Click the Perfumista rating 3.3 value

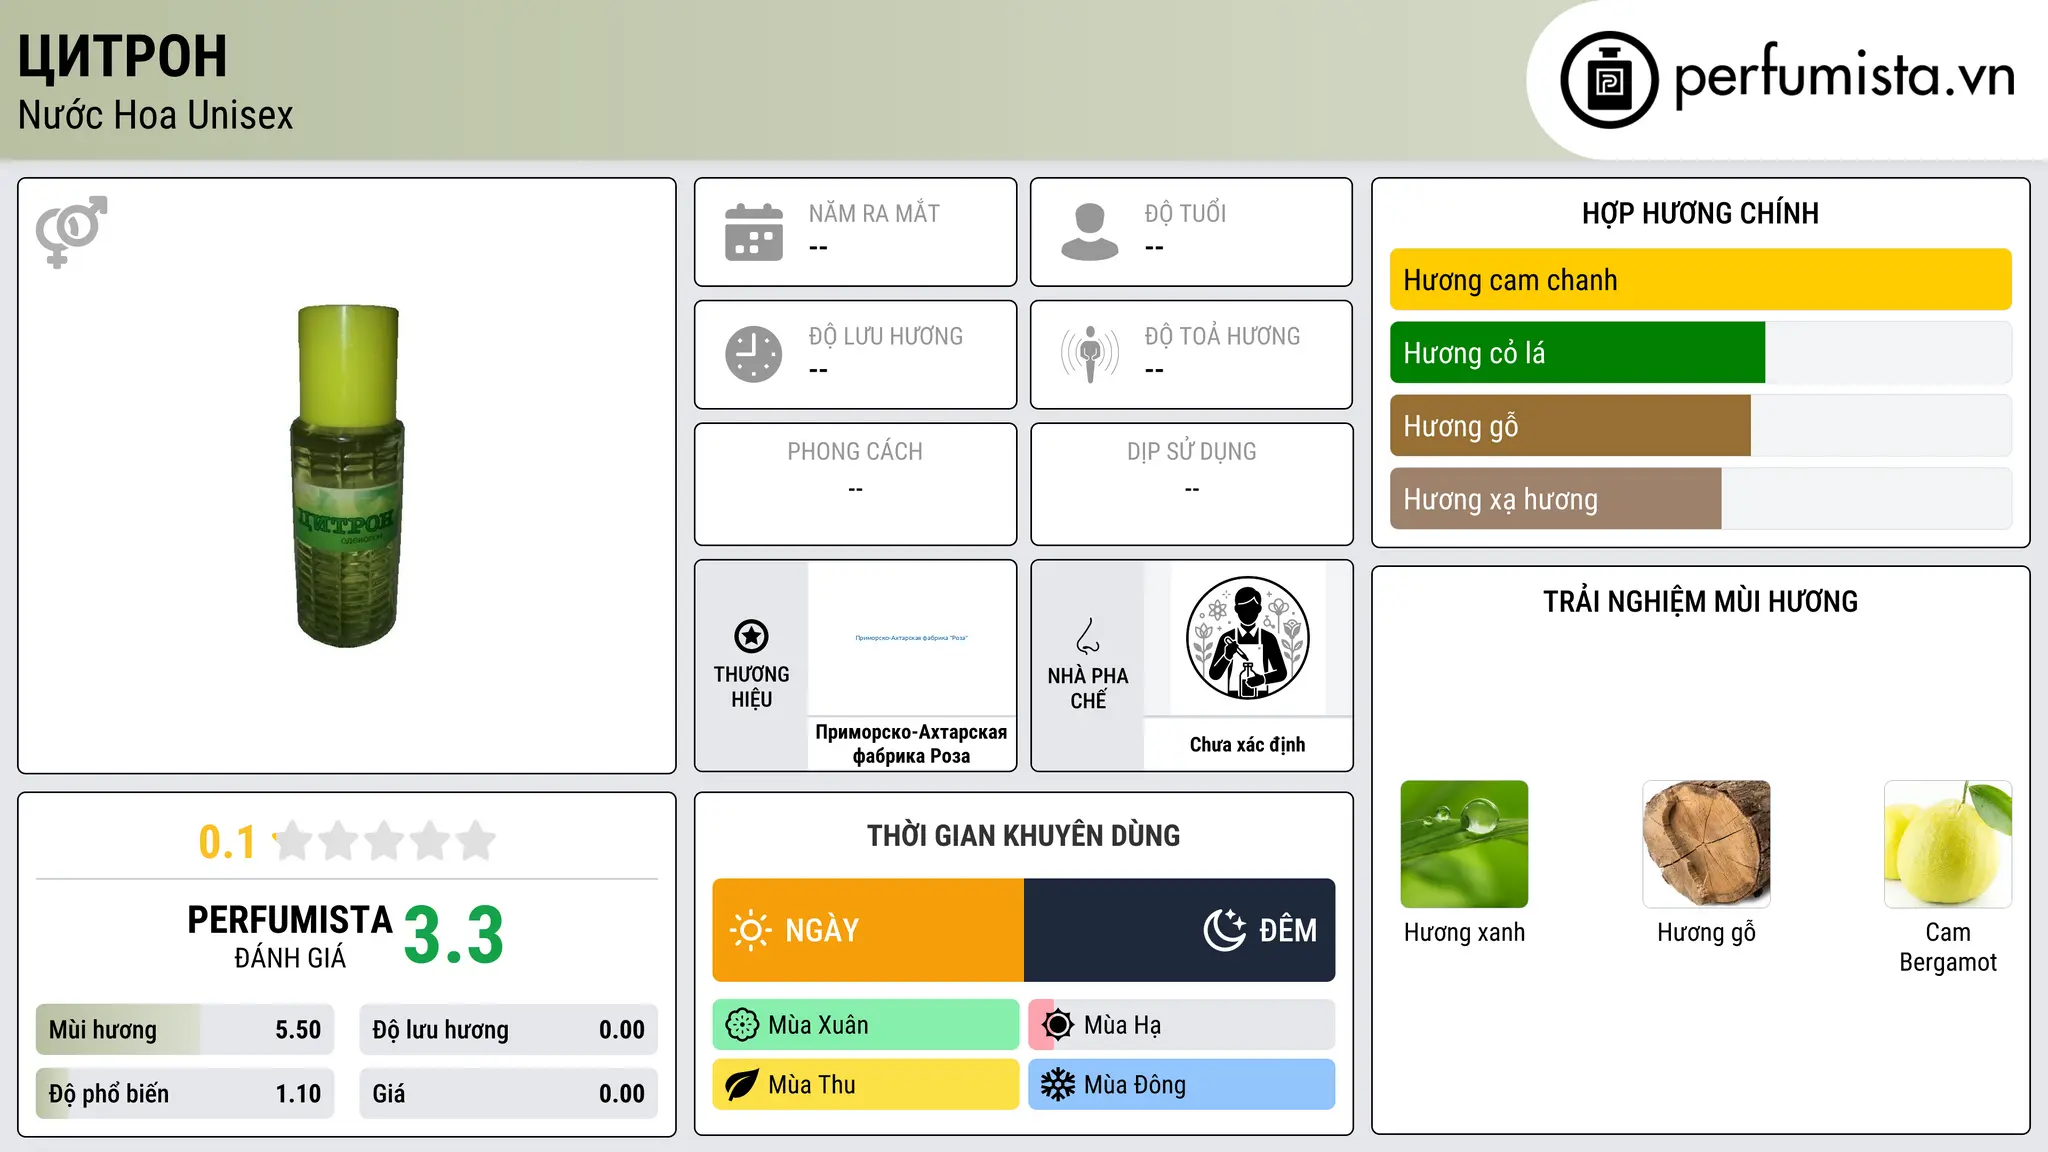454,936
